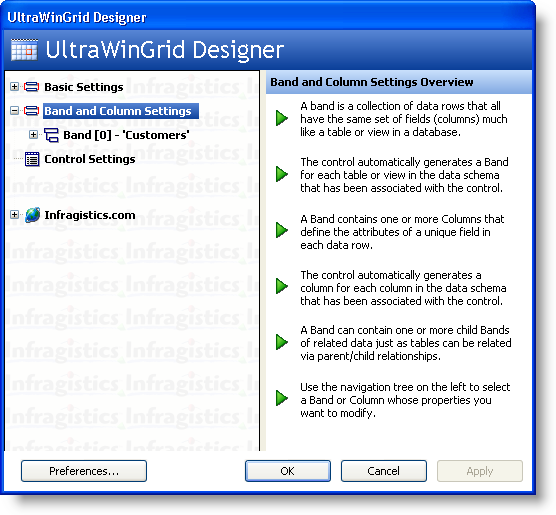Click the paragraph starting 'A band is a collection'
556x515 pixels.
tap(404, 119)
